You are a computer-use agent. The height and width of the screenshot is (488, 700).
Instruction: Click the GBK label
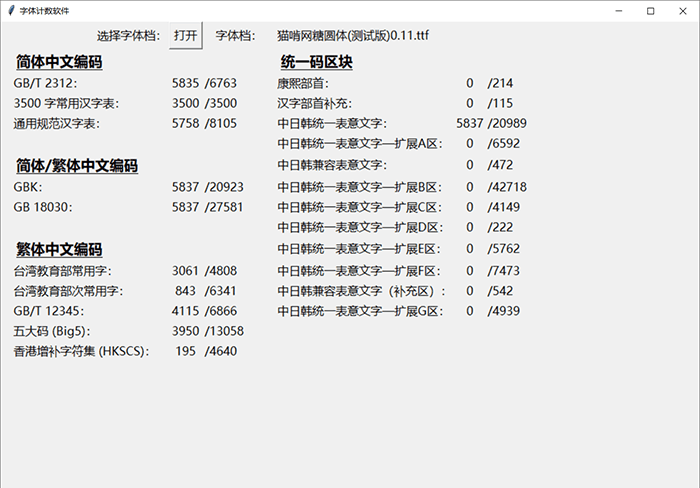click(28, 187)
